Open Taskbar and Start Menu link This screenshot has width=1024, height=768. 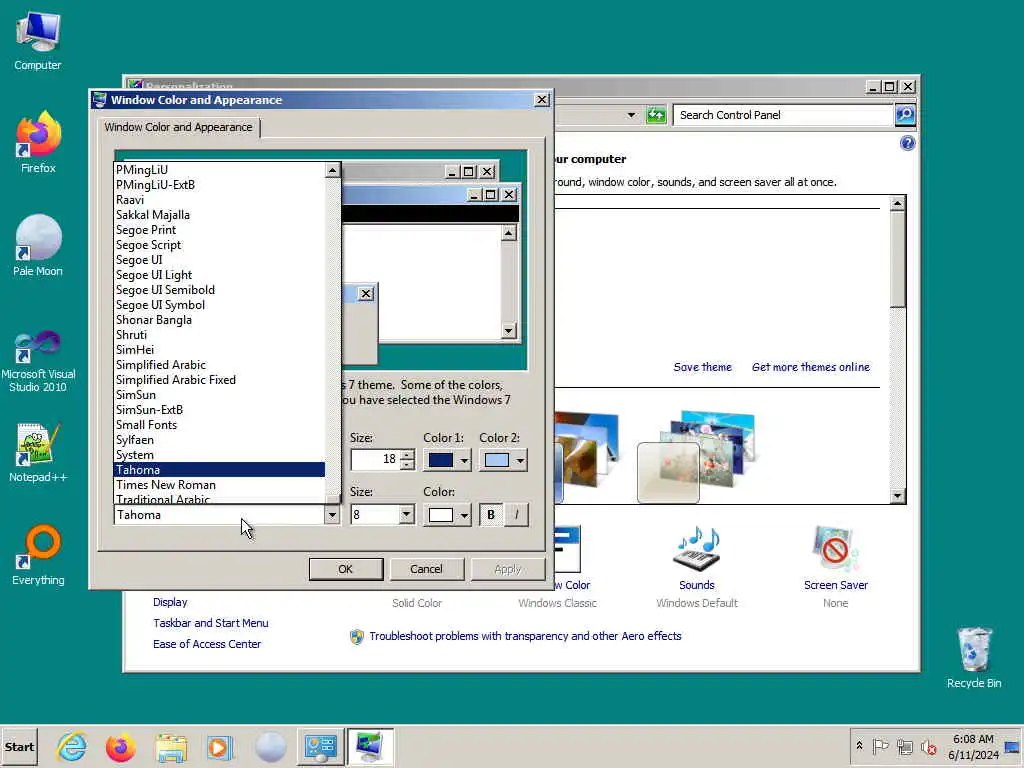pyautogui.click(x=210, y=623)
